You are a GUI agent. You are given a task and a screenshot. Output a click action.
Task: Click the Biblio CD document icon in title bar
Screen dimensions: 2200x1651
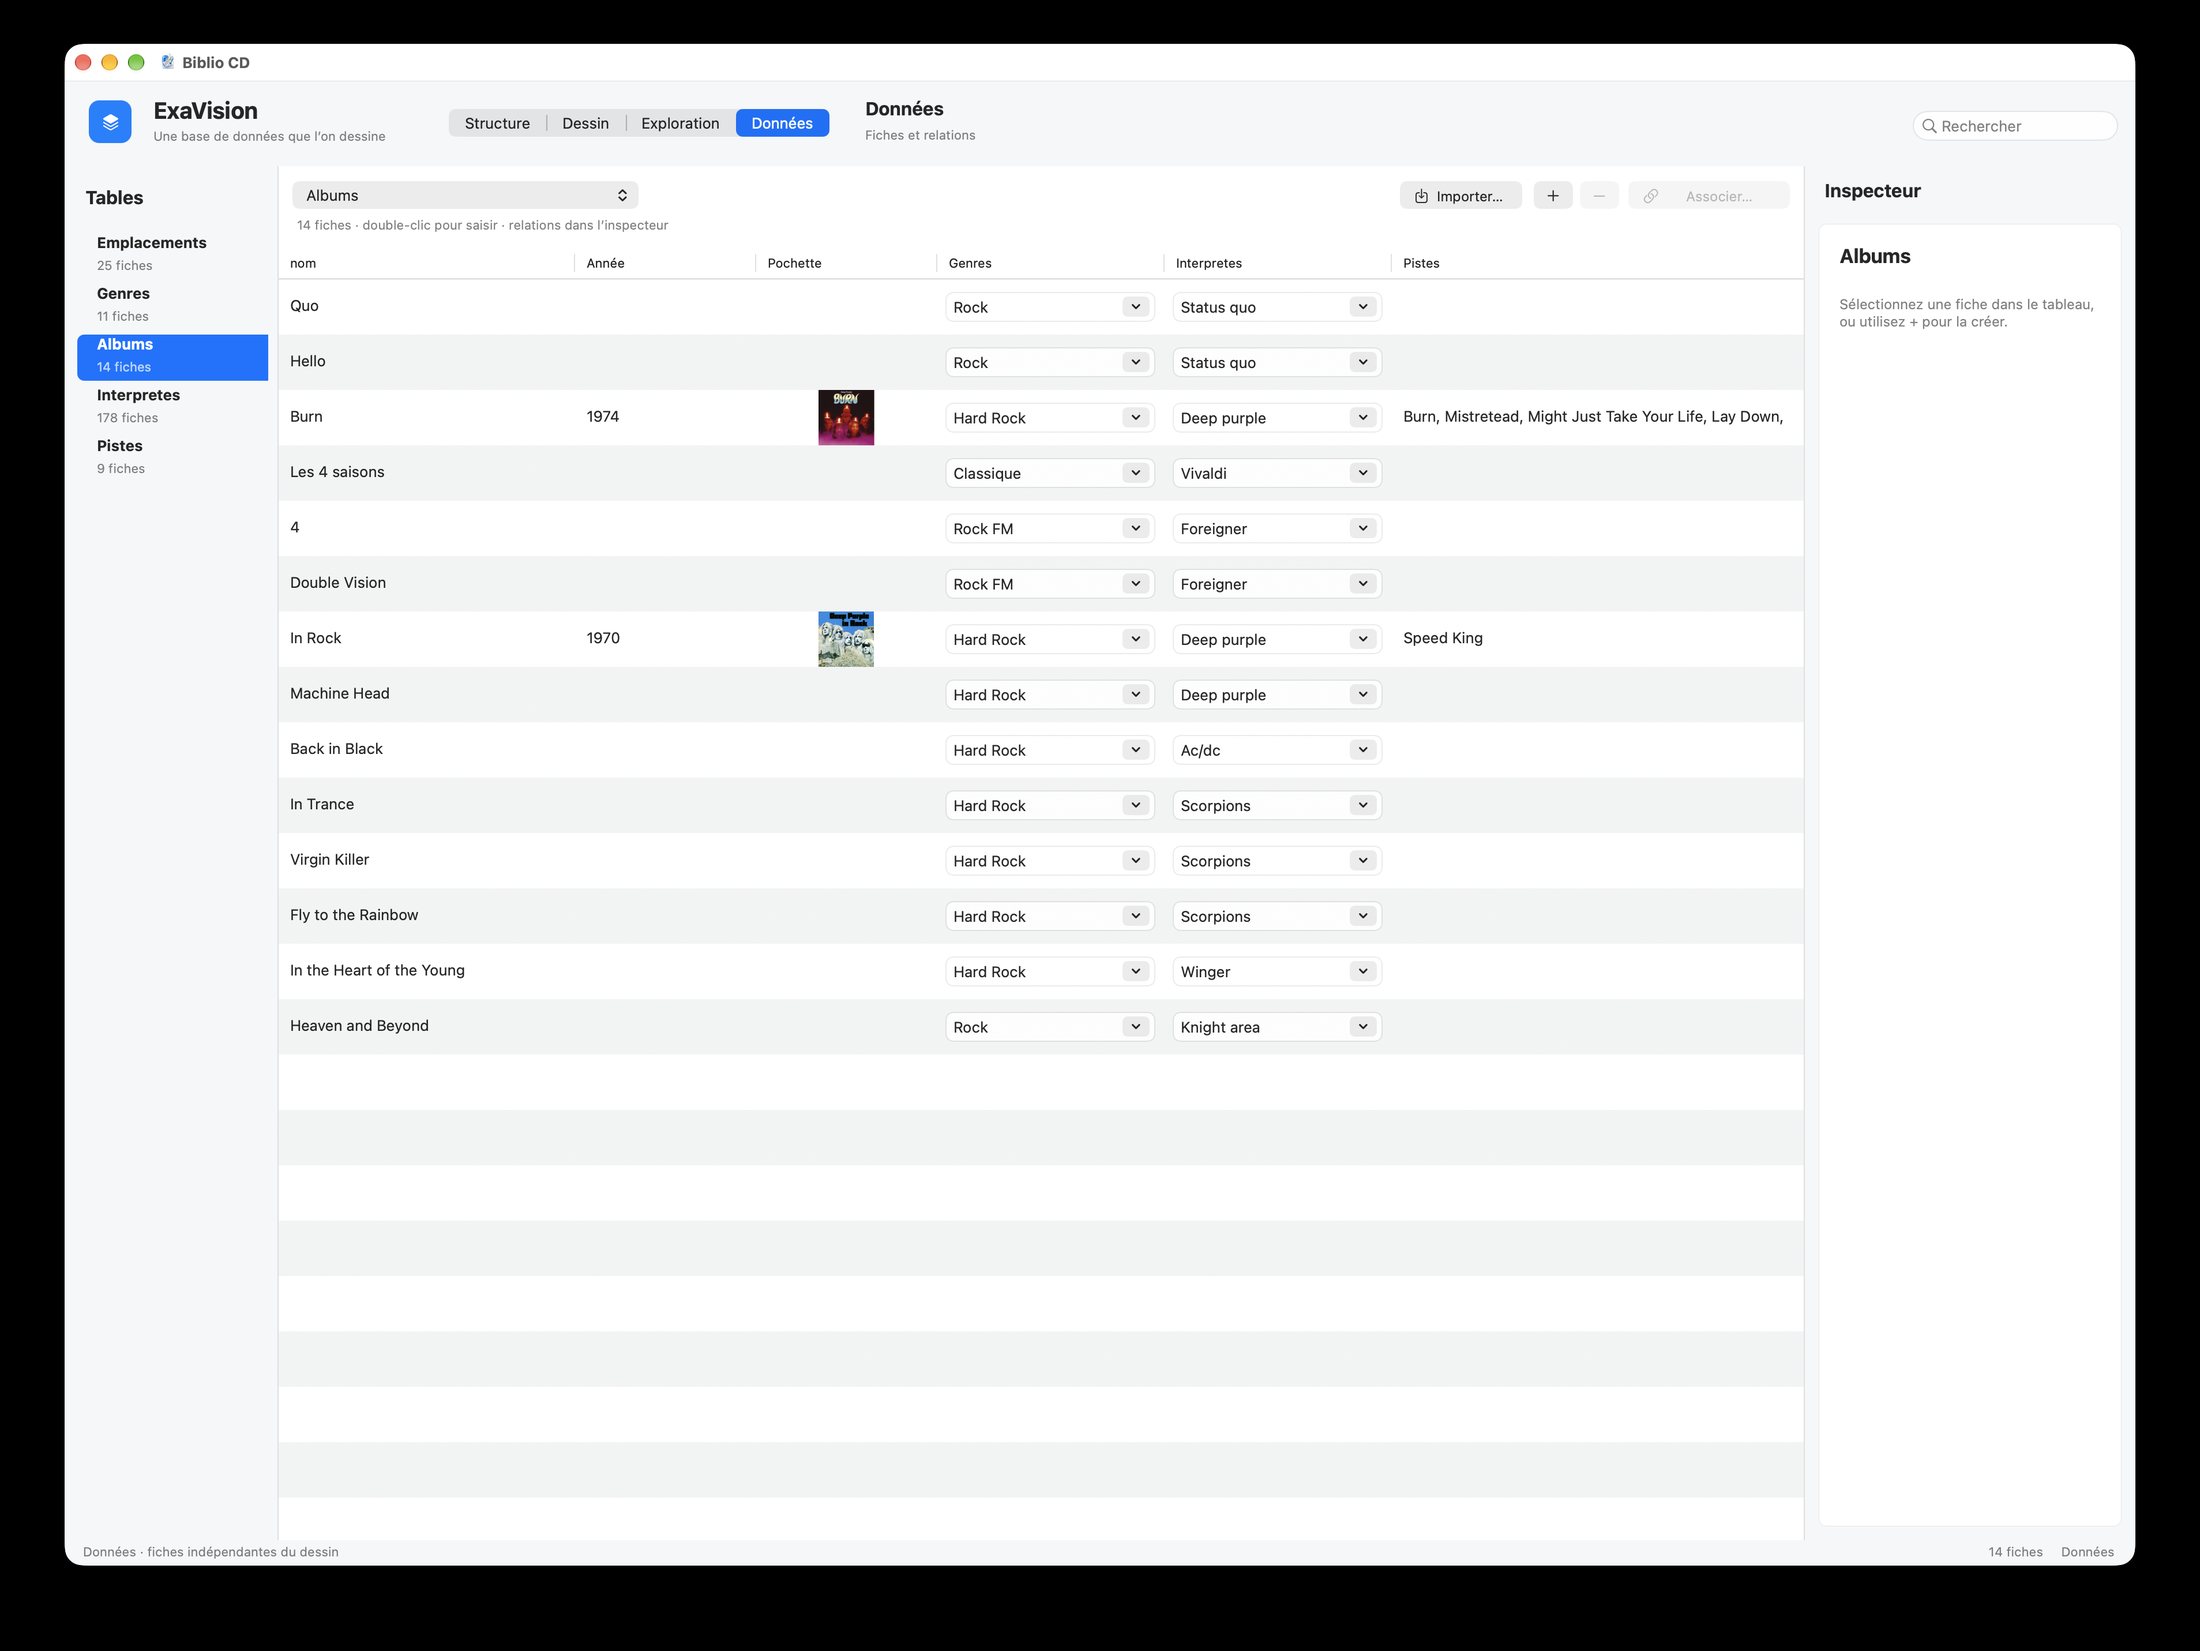click(x=167, y=62)
